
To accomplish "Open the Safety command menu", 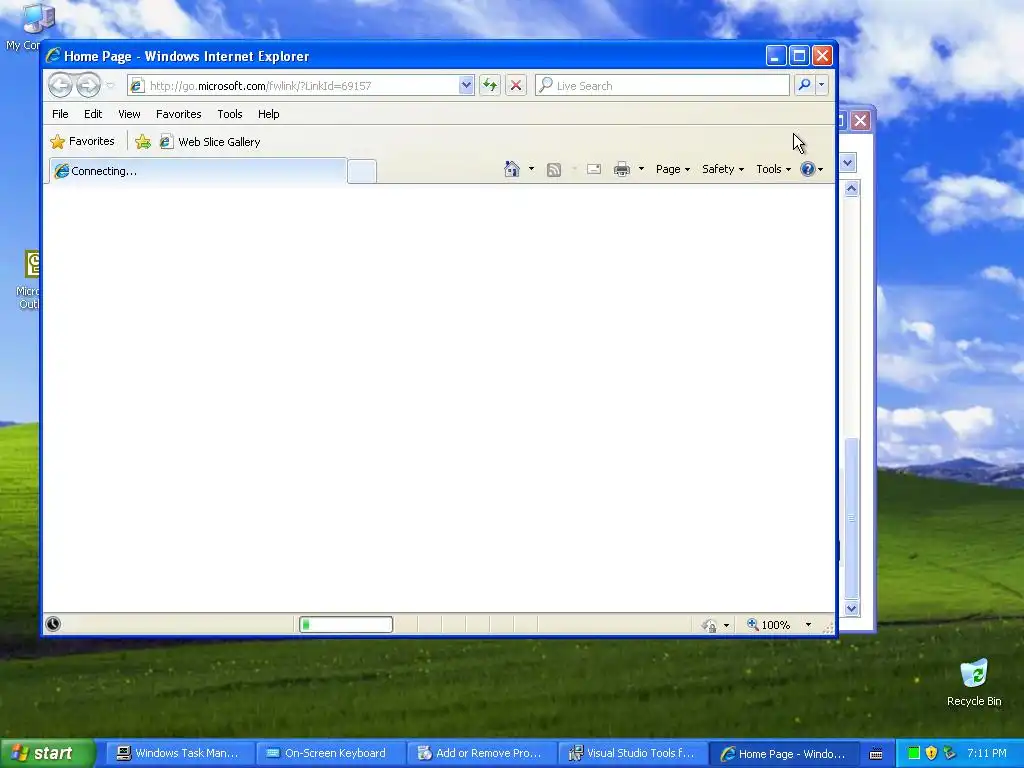I will (723, 169).
